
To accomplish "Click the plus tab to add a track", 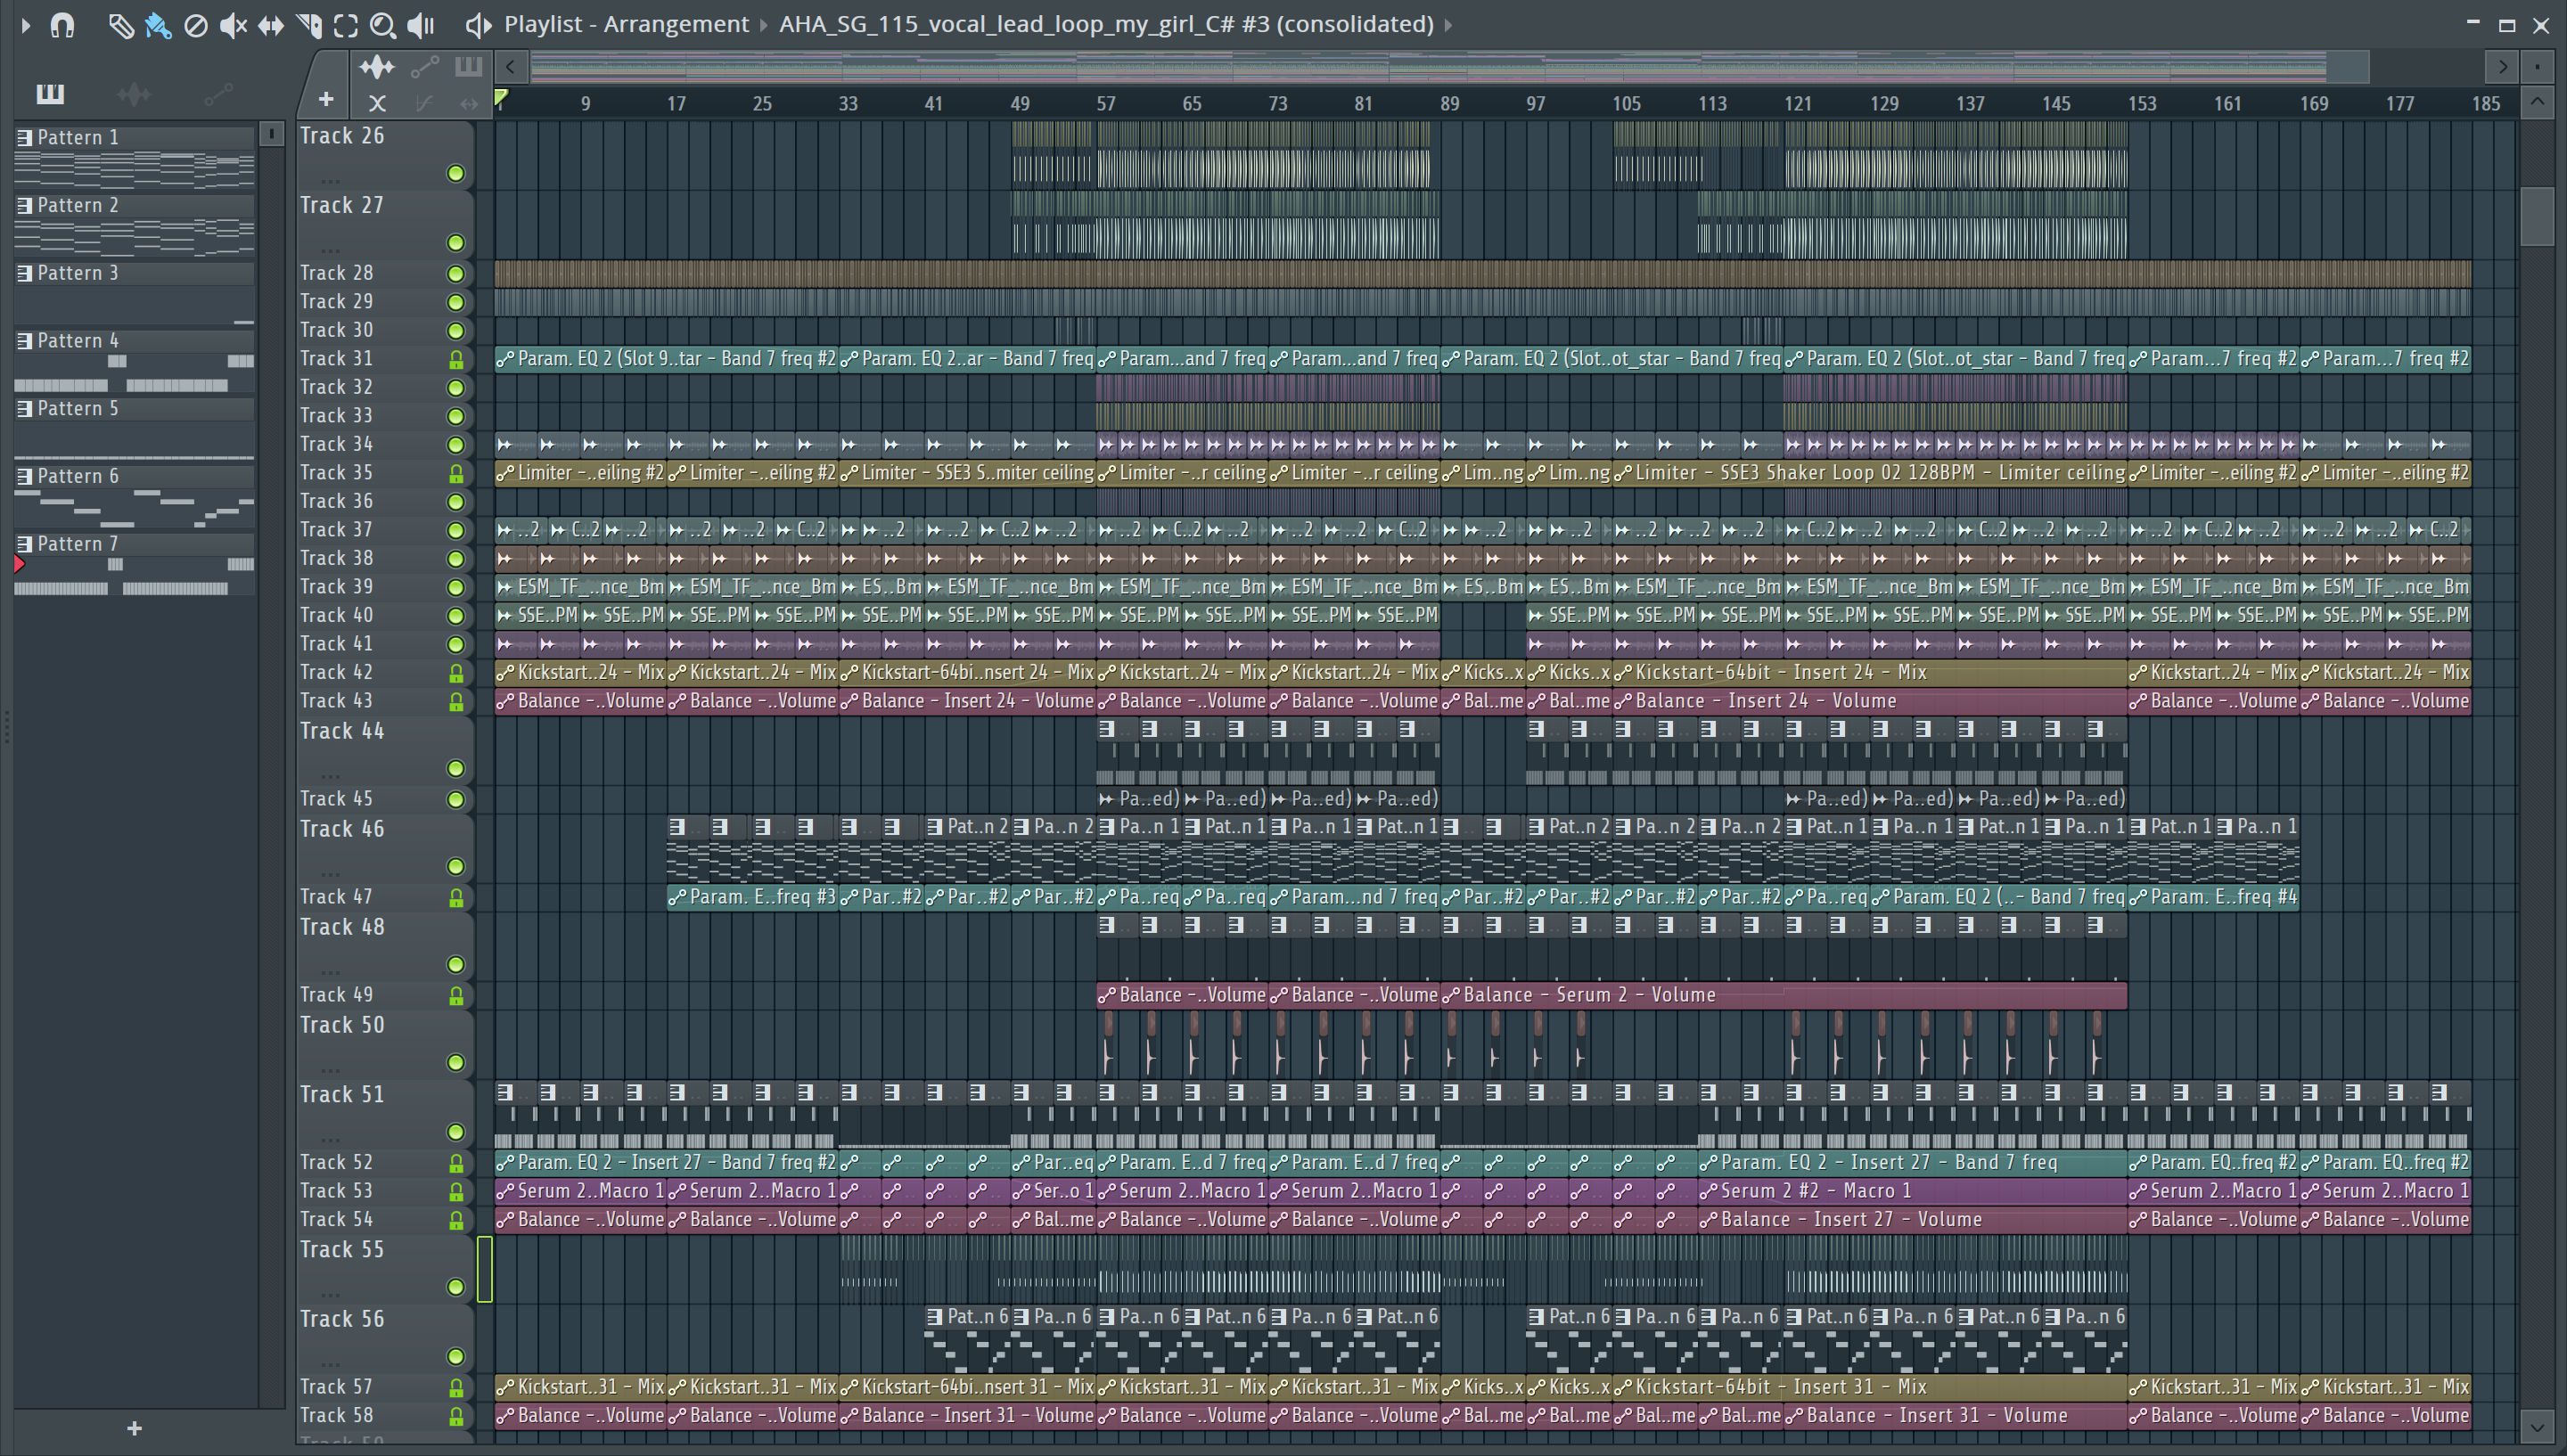I will coord(325,99).
